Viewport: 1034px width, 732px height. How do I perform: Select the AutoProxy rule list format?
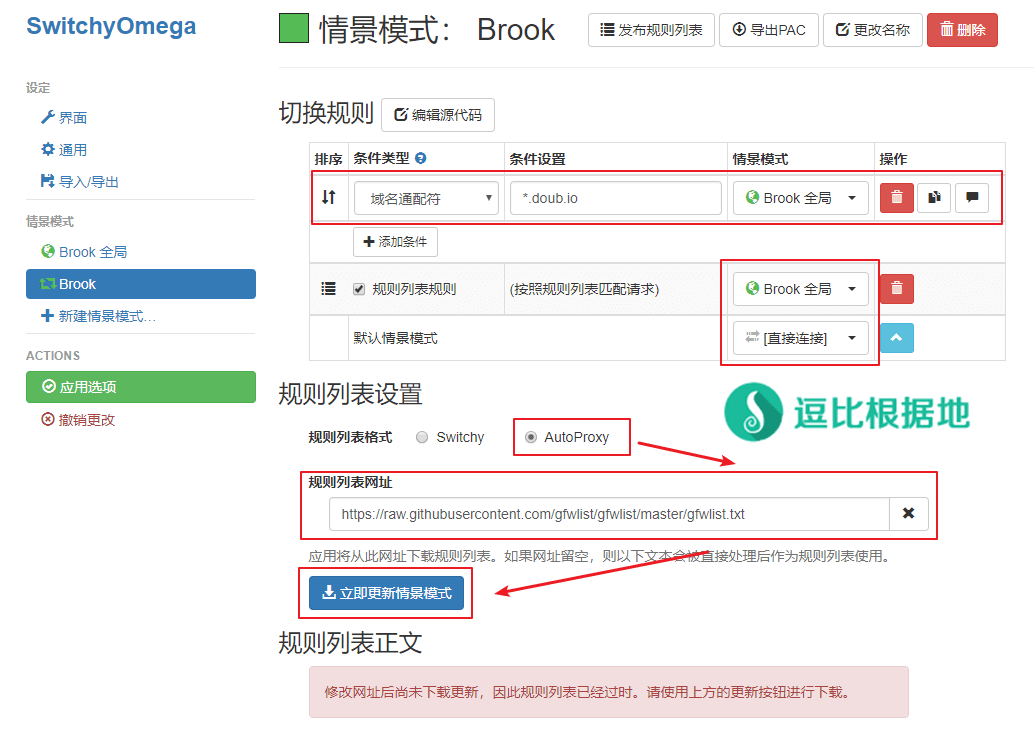pyautogui.click(x=531, y=437)
